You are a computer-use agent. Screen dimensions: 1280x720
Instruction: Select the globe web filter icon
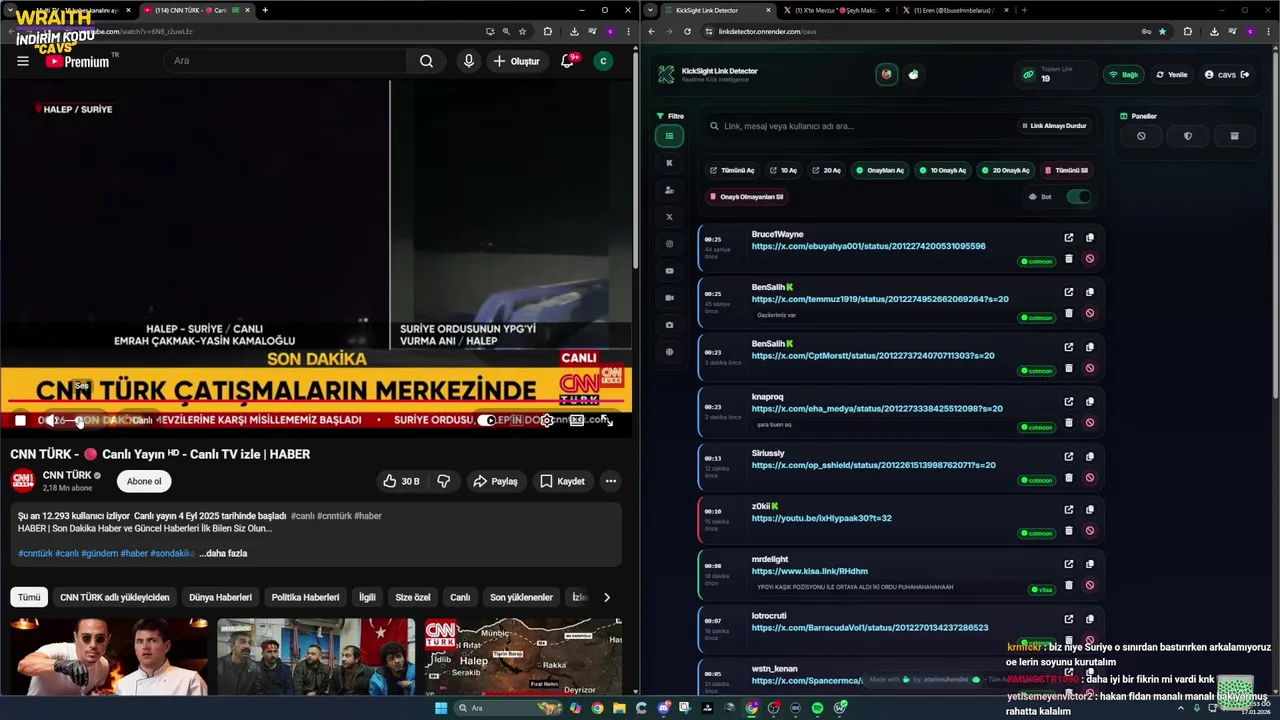(669, 352)
